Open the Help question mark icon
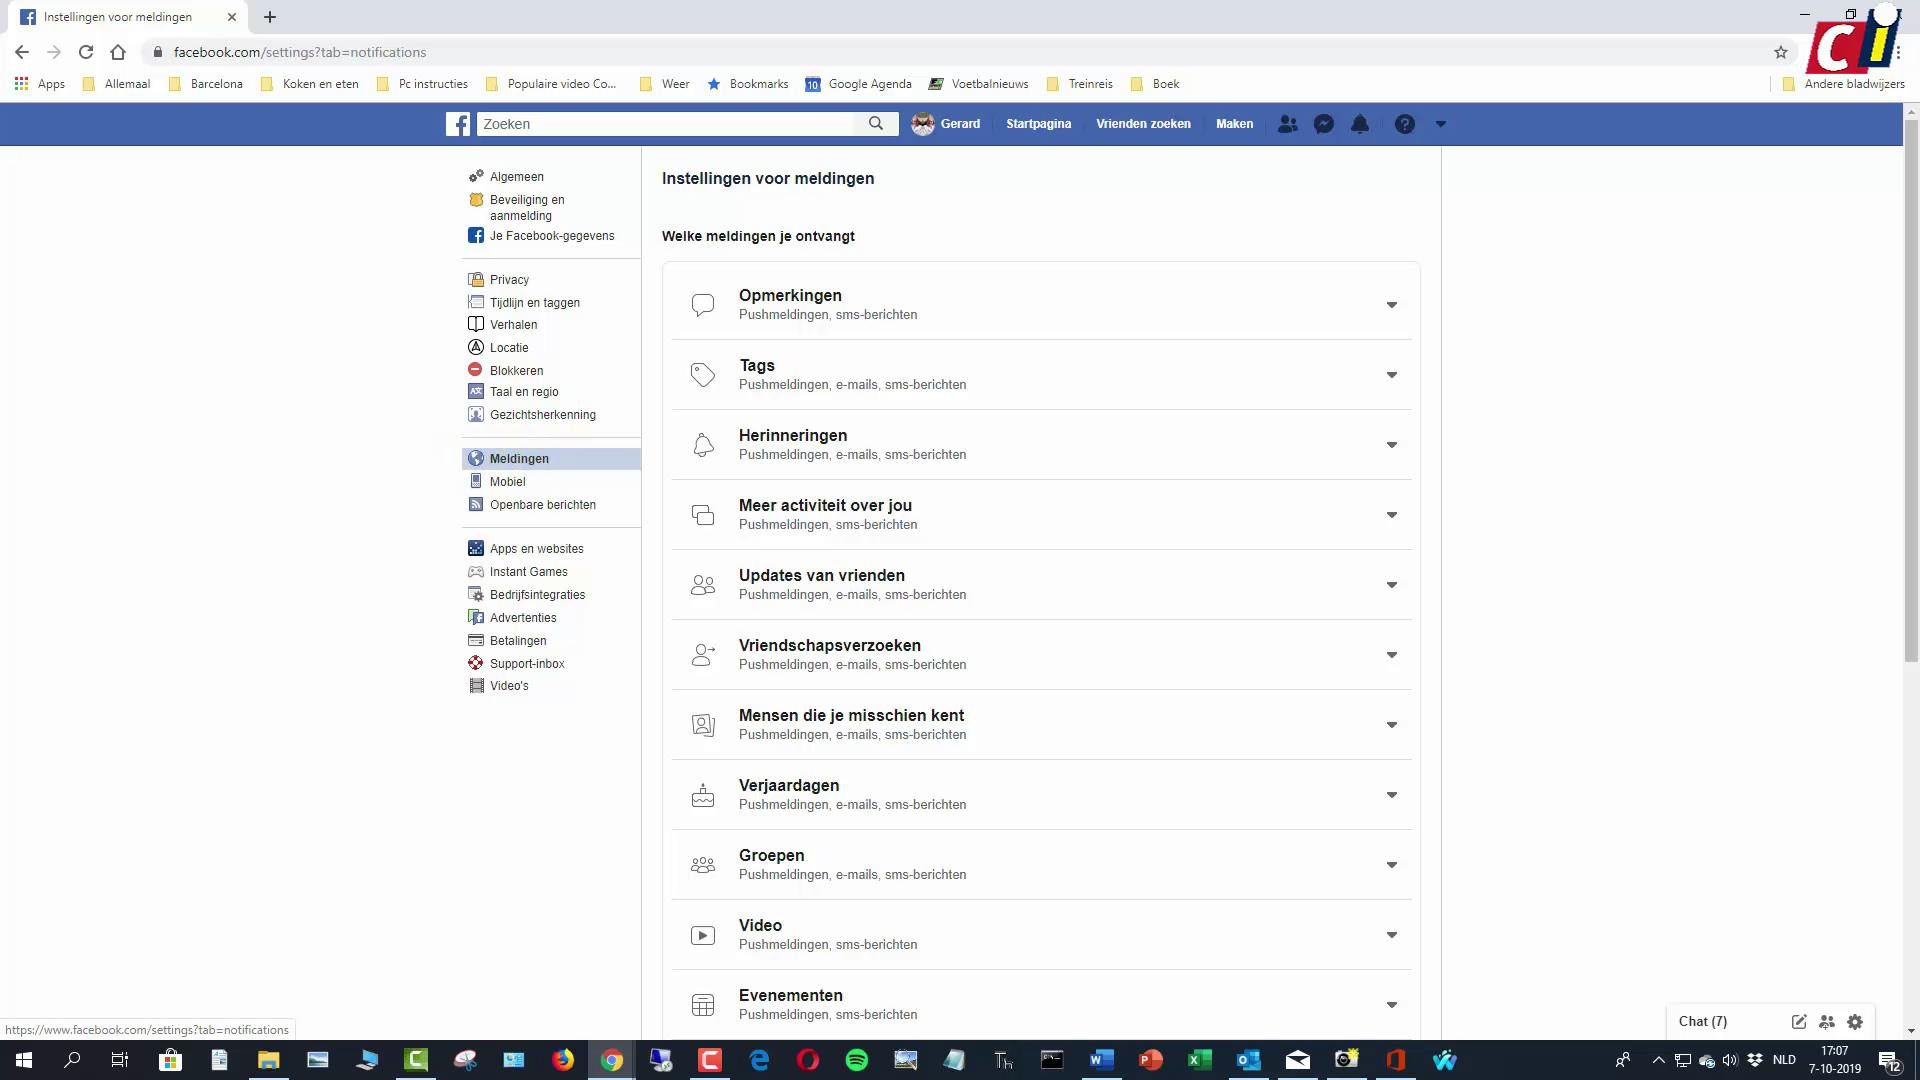This screenshot has height=1080, width=1920. 1405,124
